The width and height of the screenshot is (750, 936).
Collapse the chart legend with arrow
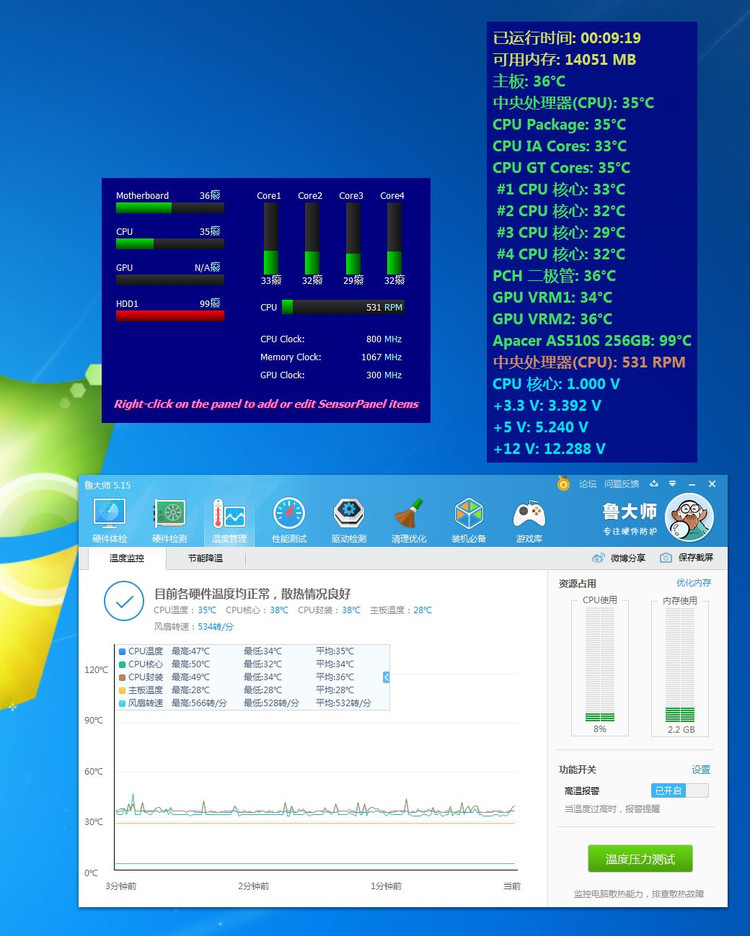pyautogui.click(x=386, y=677)
